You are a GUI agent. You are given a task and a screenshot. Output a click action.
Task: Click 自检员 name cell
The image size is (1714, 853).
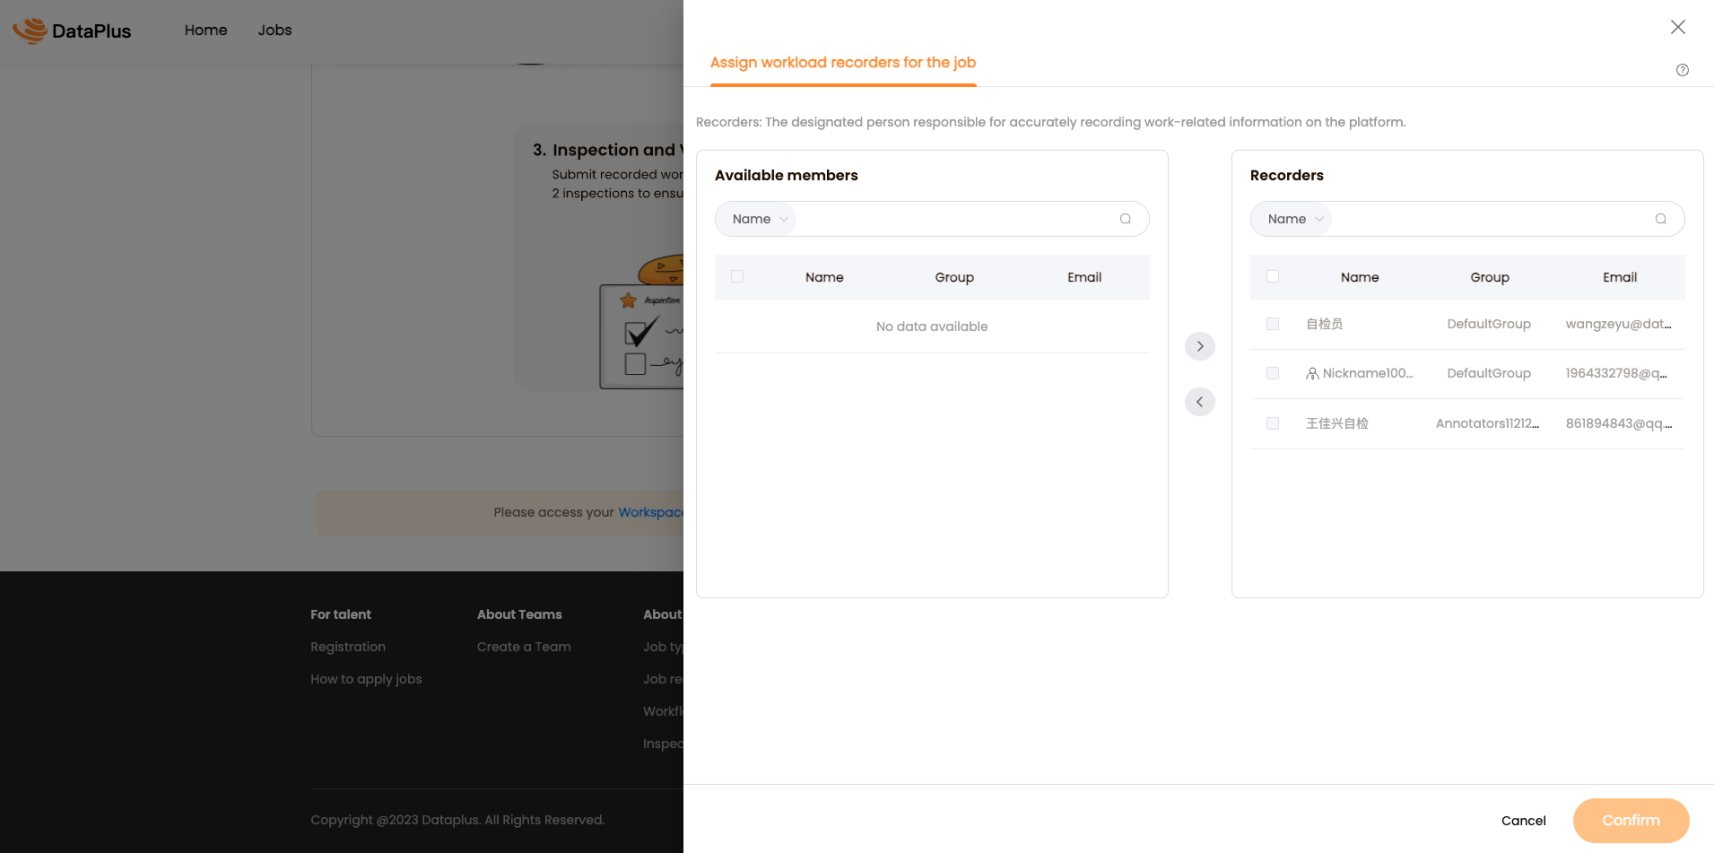pyautogui.click(x=1324, y=324)
